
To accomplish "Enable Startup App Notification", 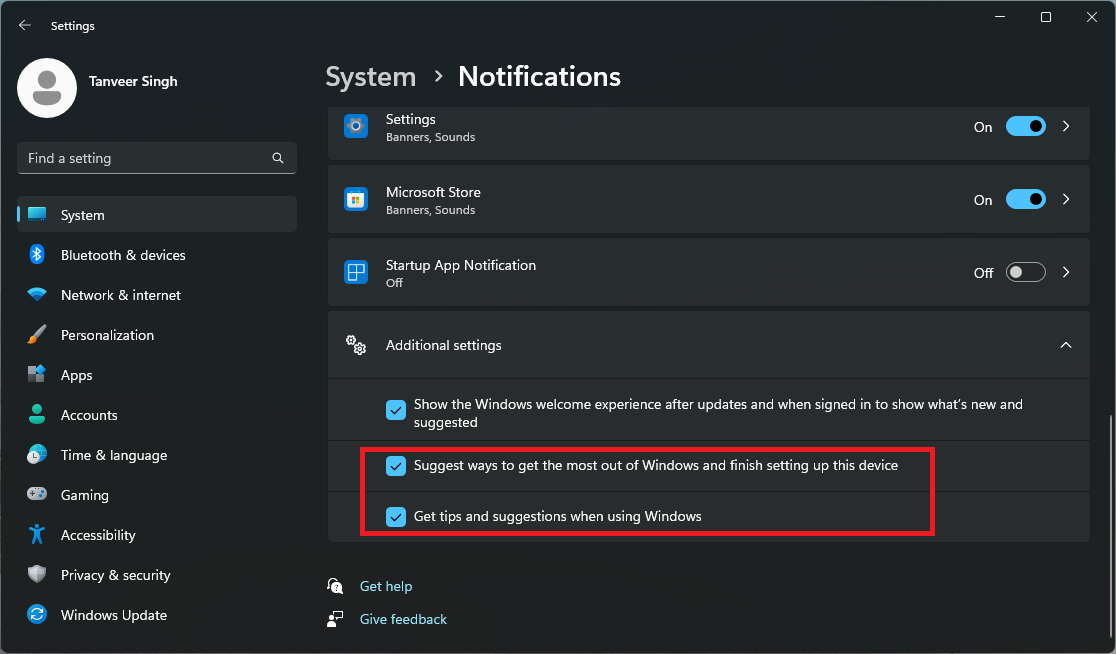I will pyautogui.click(x=1025, y=272).
